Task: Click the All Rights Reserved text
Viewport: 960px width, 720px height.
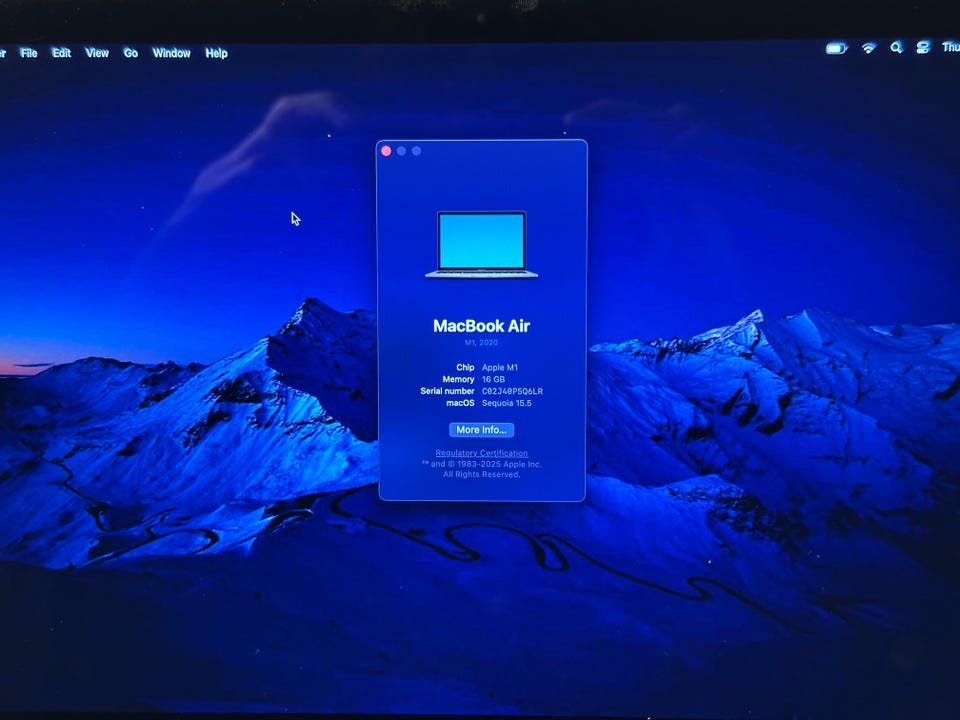Action: click(482, 474)
